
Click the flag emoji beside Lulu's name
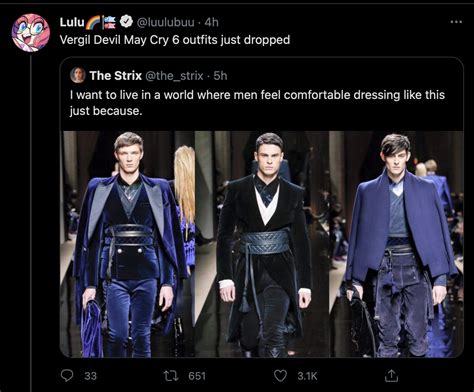(109, 22)
